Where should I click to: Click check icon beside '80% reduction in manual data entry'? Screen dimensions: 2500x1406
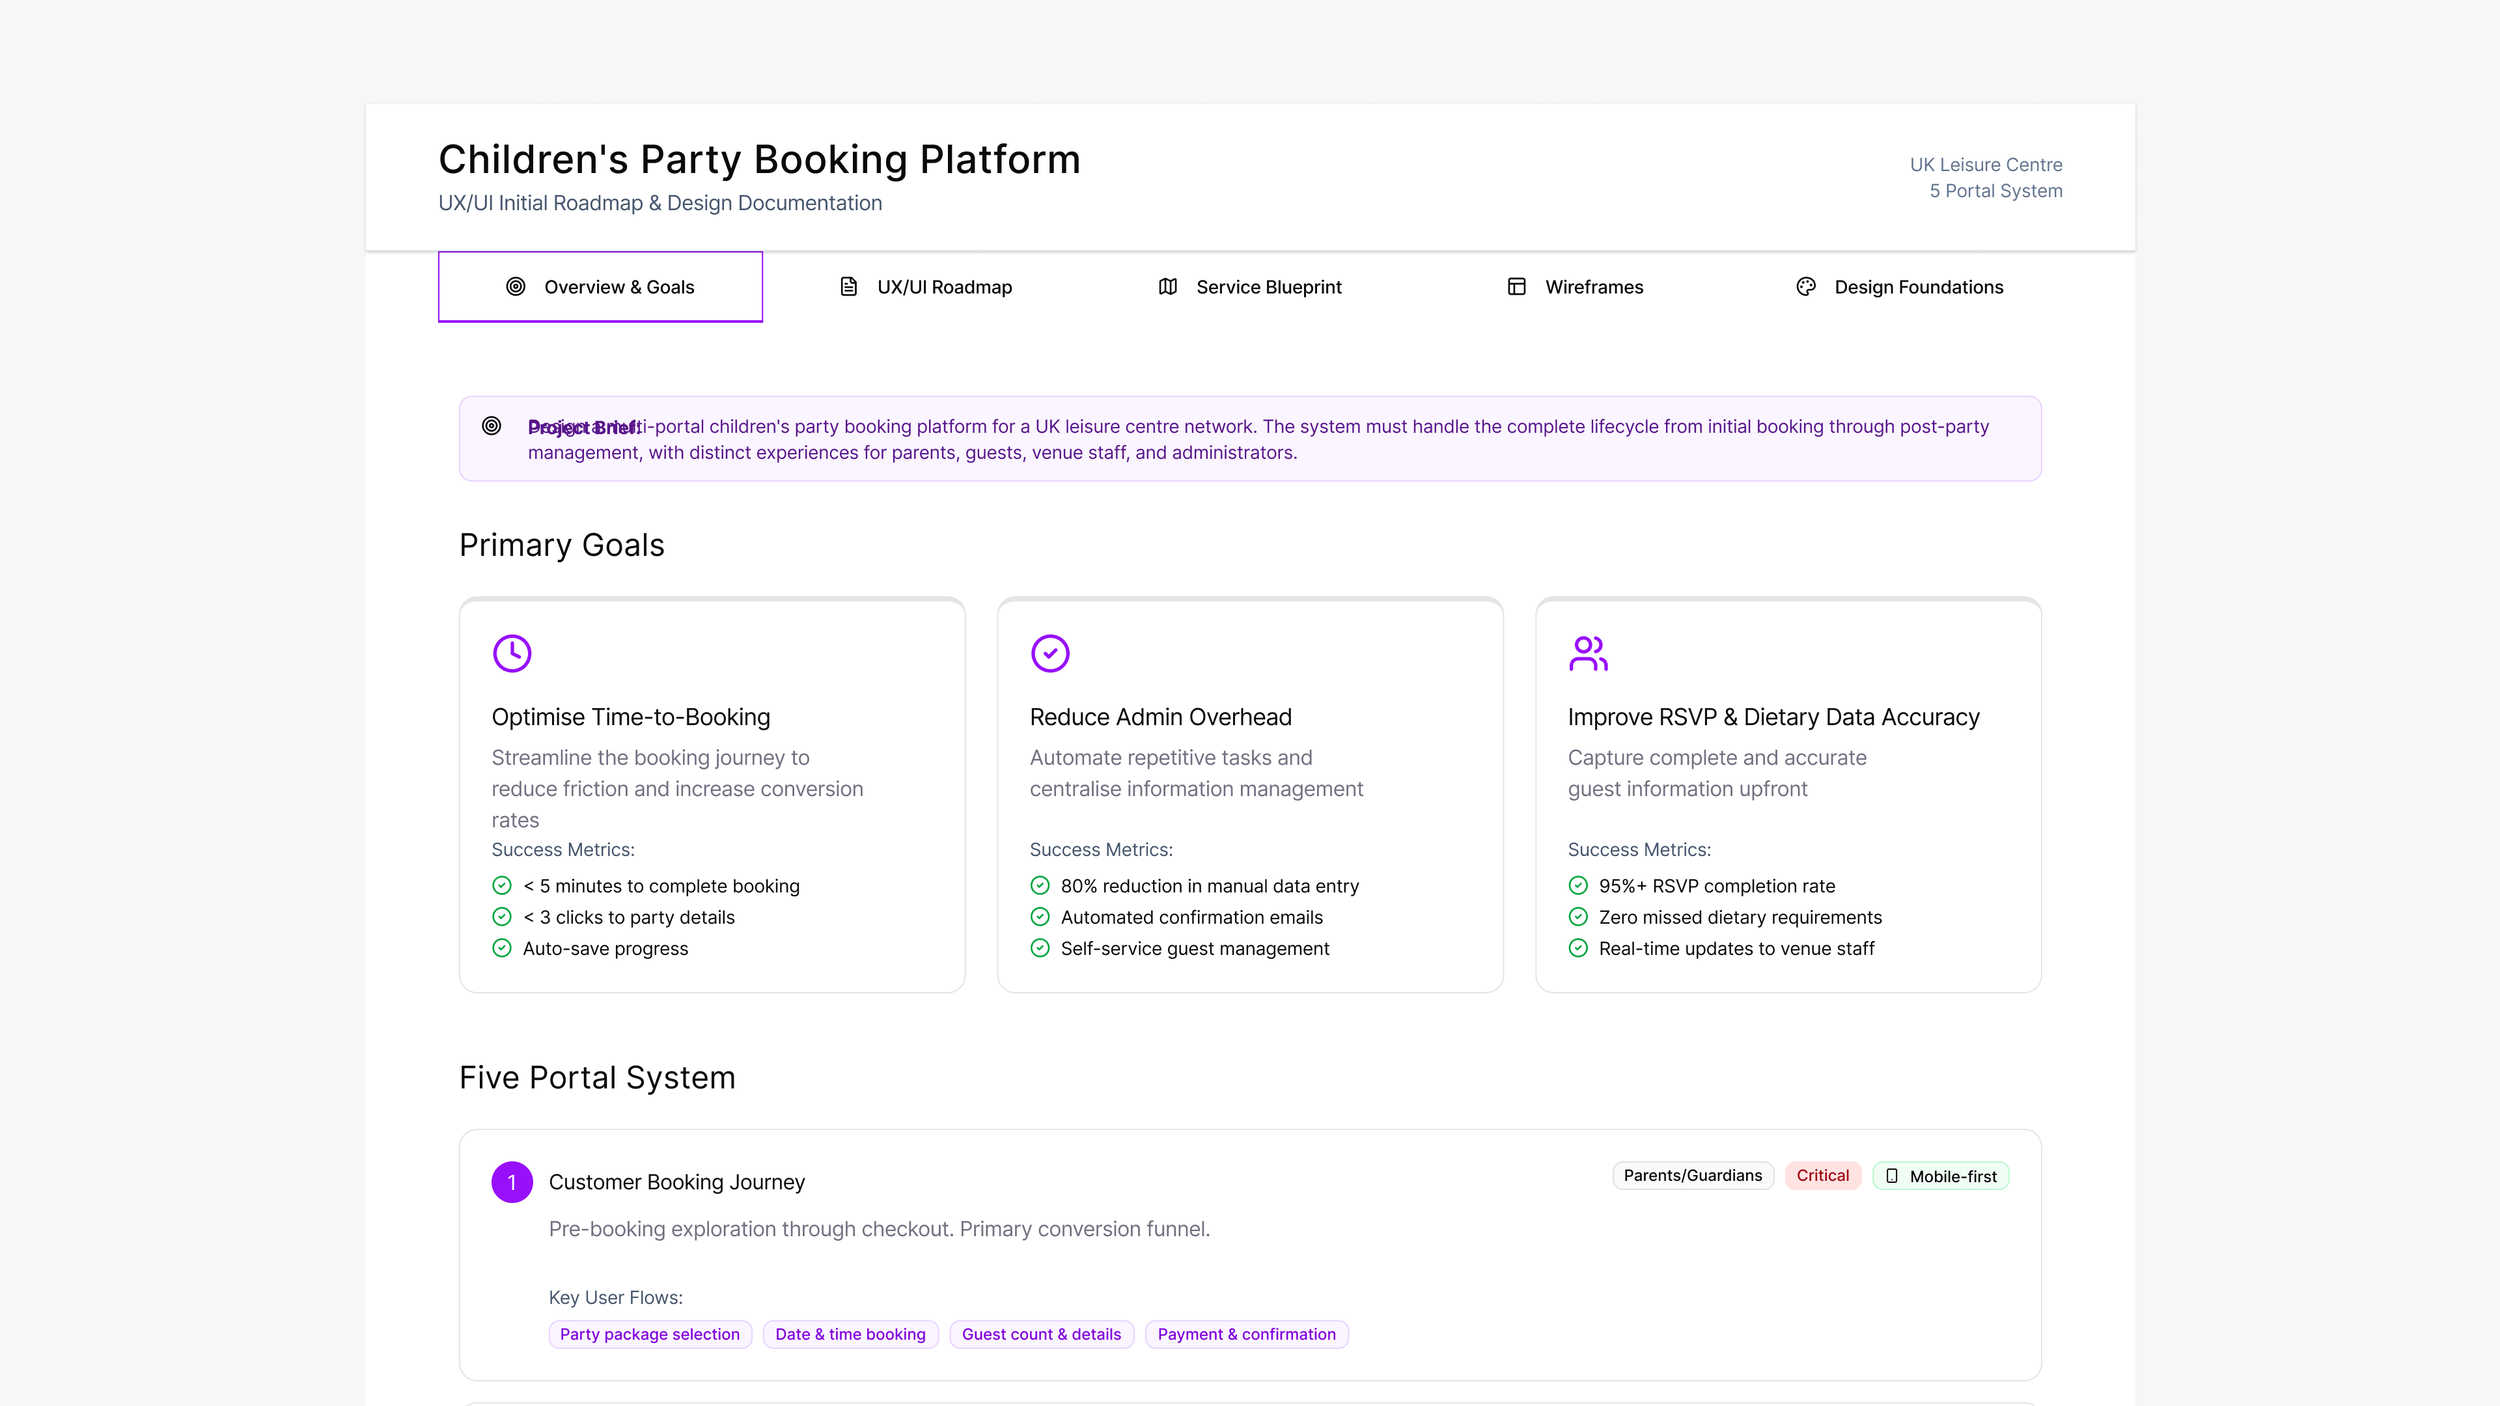coord(1040,886)
